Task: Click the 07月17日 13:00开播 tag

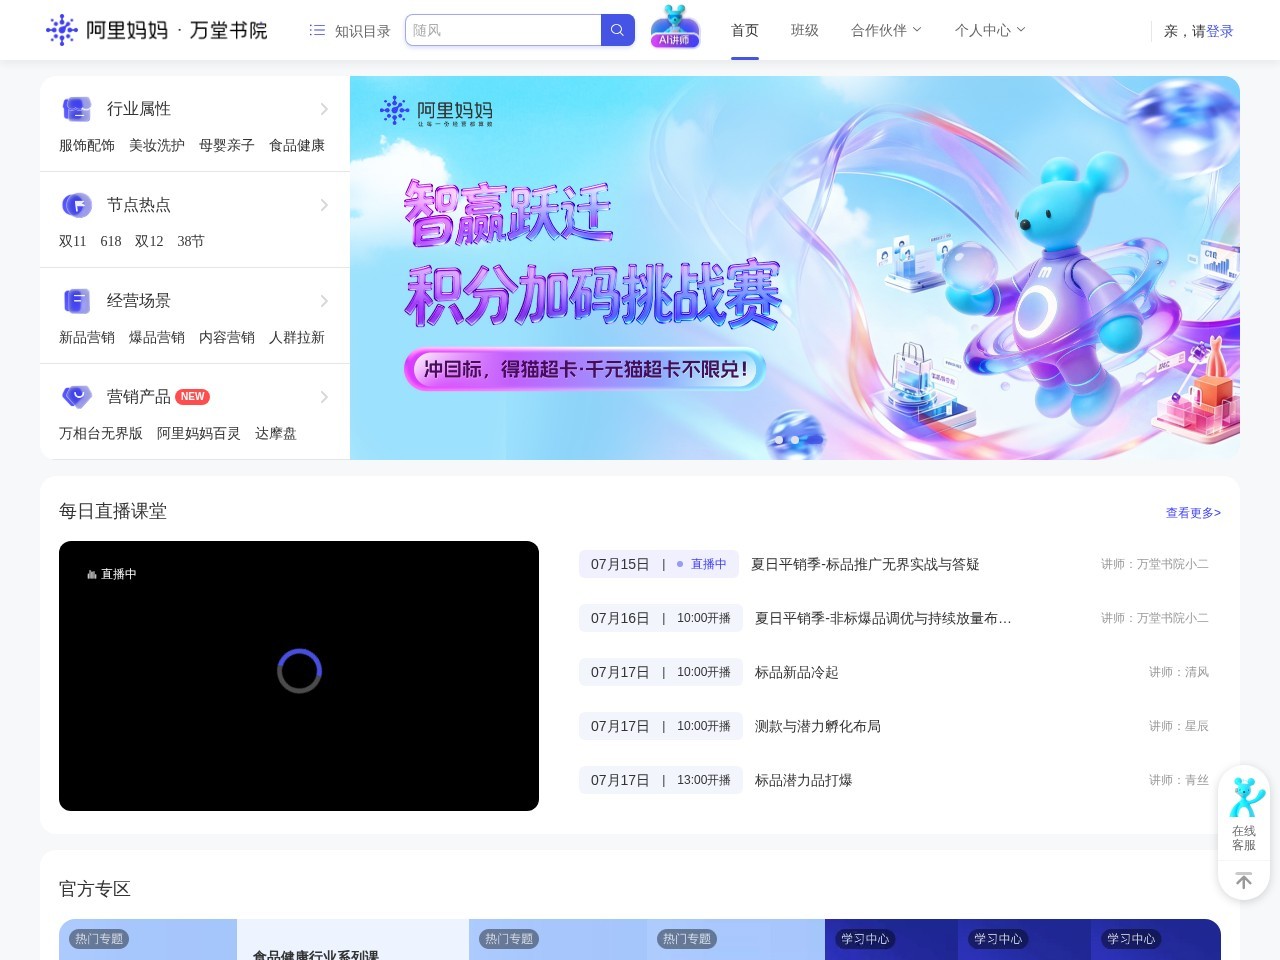Action: [661, 780]
